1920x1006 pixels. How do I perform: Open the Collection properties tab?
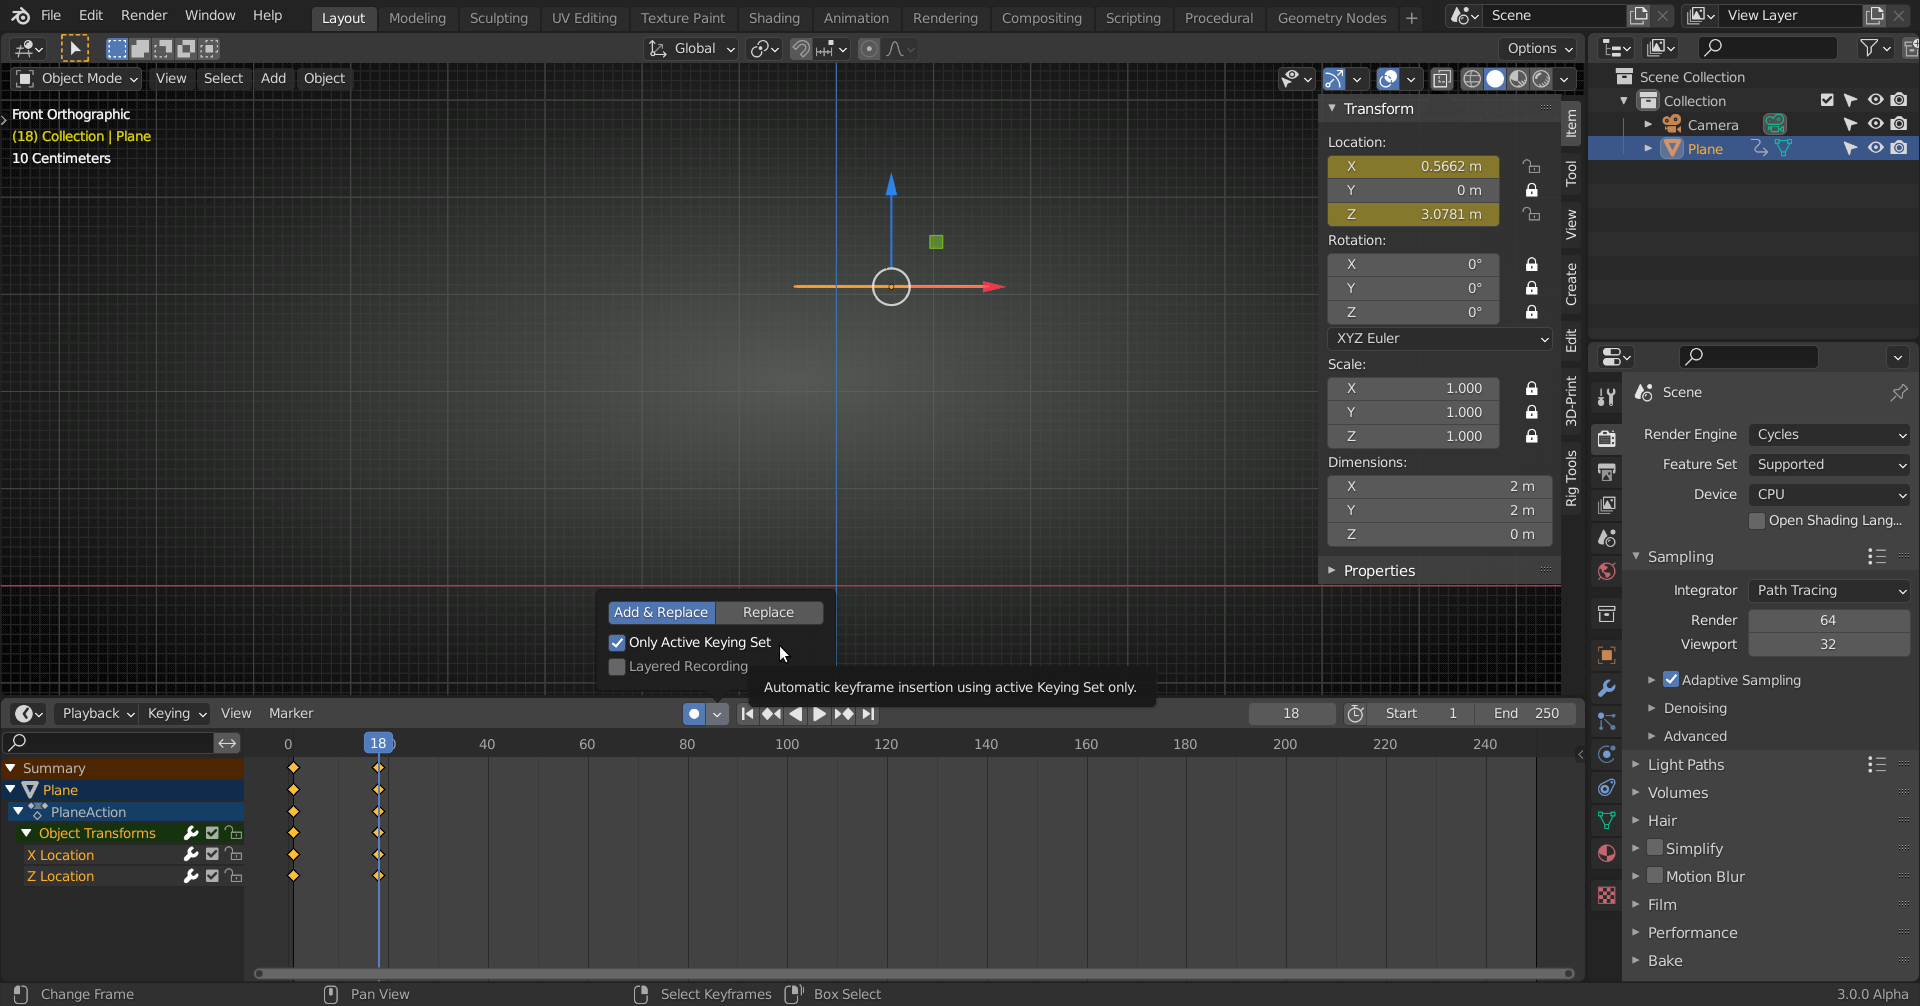coord(1606,614)
